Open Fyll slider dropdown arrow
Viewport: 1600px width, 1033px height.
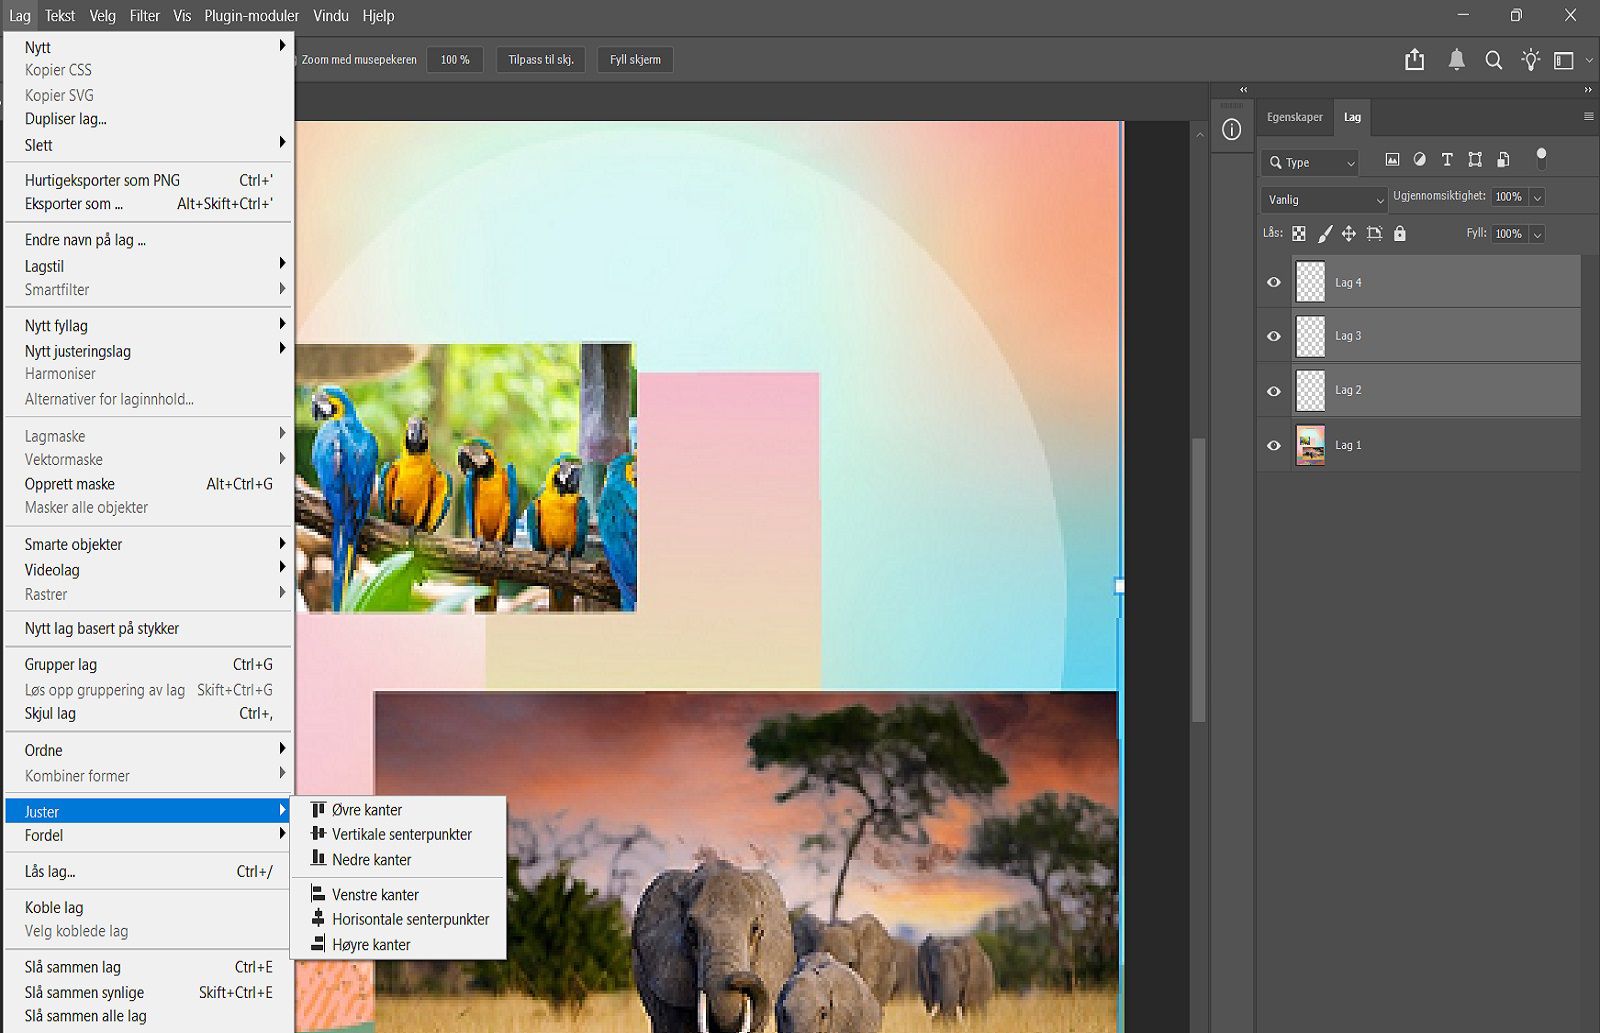tap(1538, 234)
